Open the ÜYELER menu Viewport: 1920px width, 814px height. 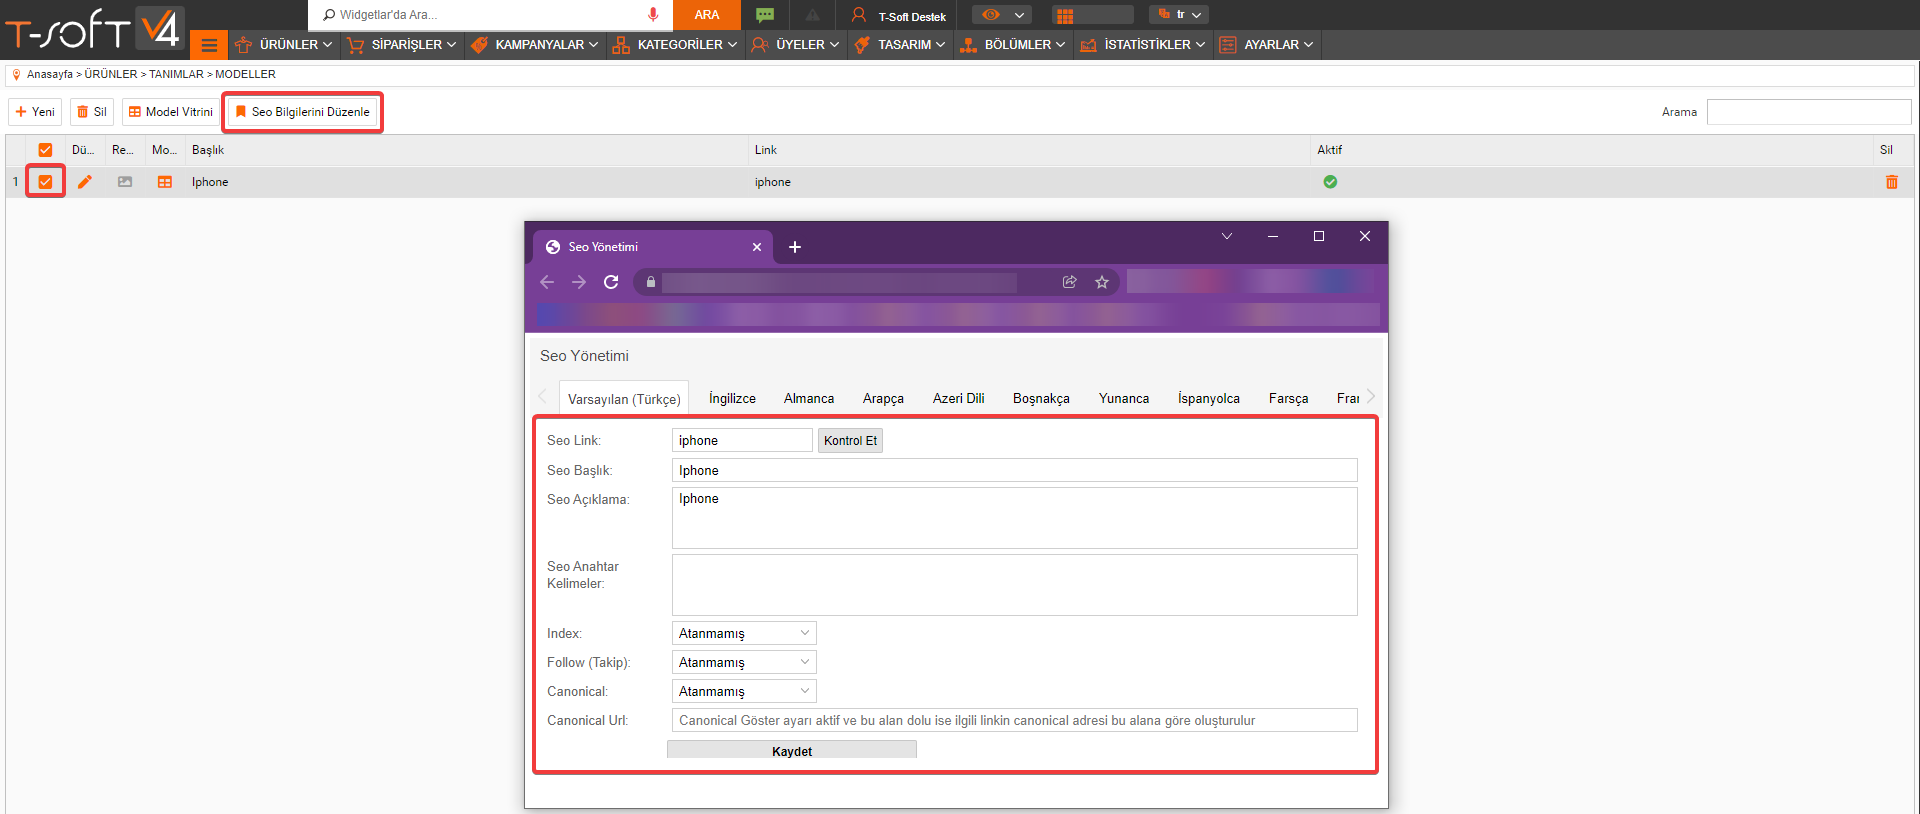(796, 45)
